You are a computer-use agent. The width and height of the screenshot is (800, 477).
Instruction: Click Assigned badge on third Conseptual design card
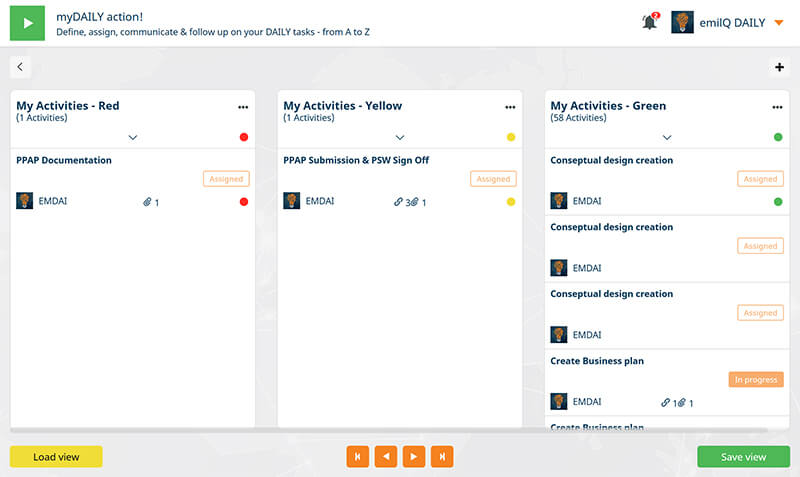click(760, 313)
